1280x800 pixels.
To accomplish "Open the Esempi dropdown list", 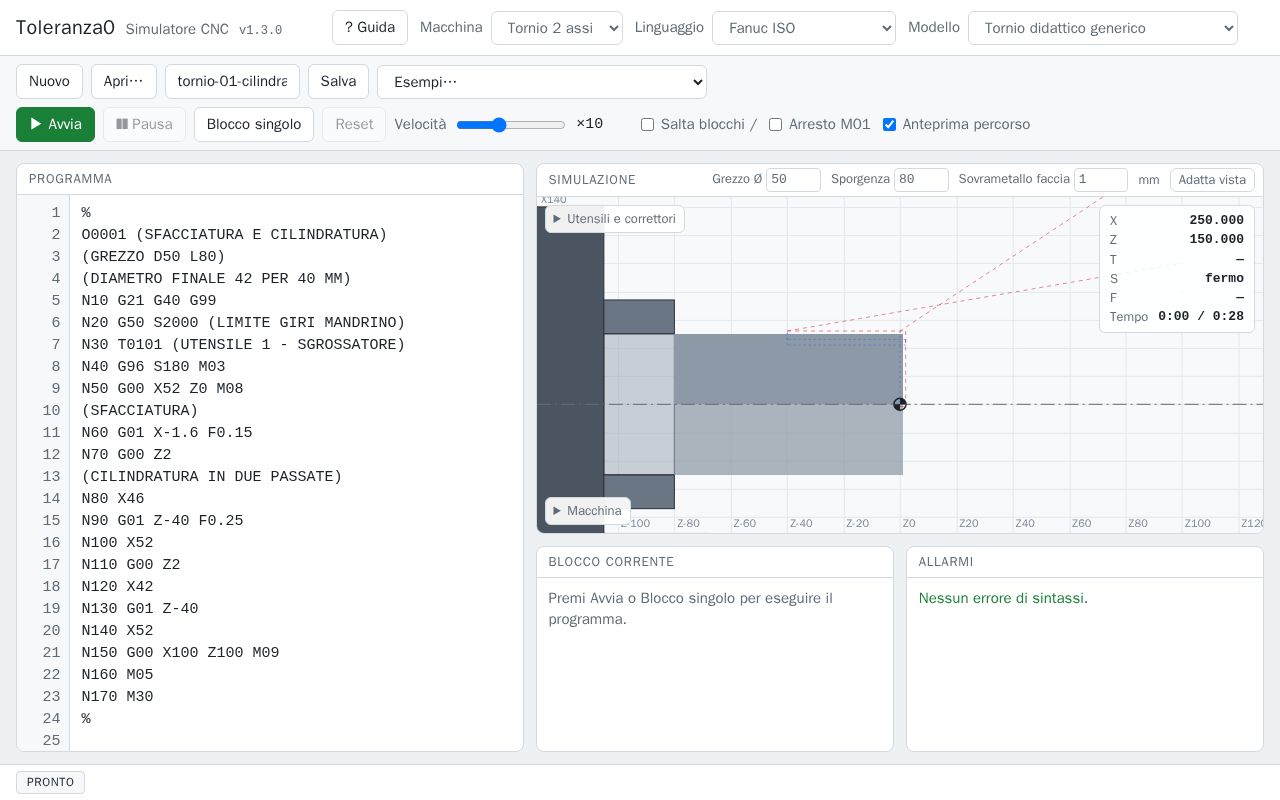I will pyautogui.click(x=542, y=82).
